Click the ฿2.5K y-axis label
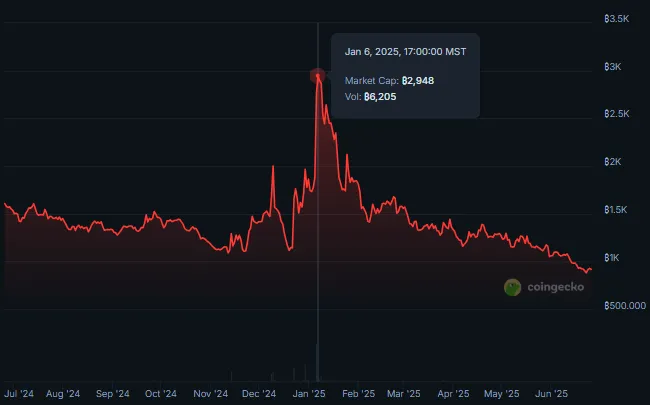Viewport: 650px width, 405px height. click(617, 114)
